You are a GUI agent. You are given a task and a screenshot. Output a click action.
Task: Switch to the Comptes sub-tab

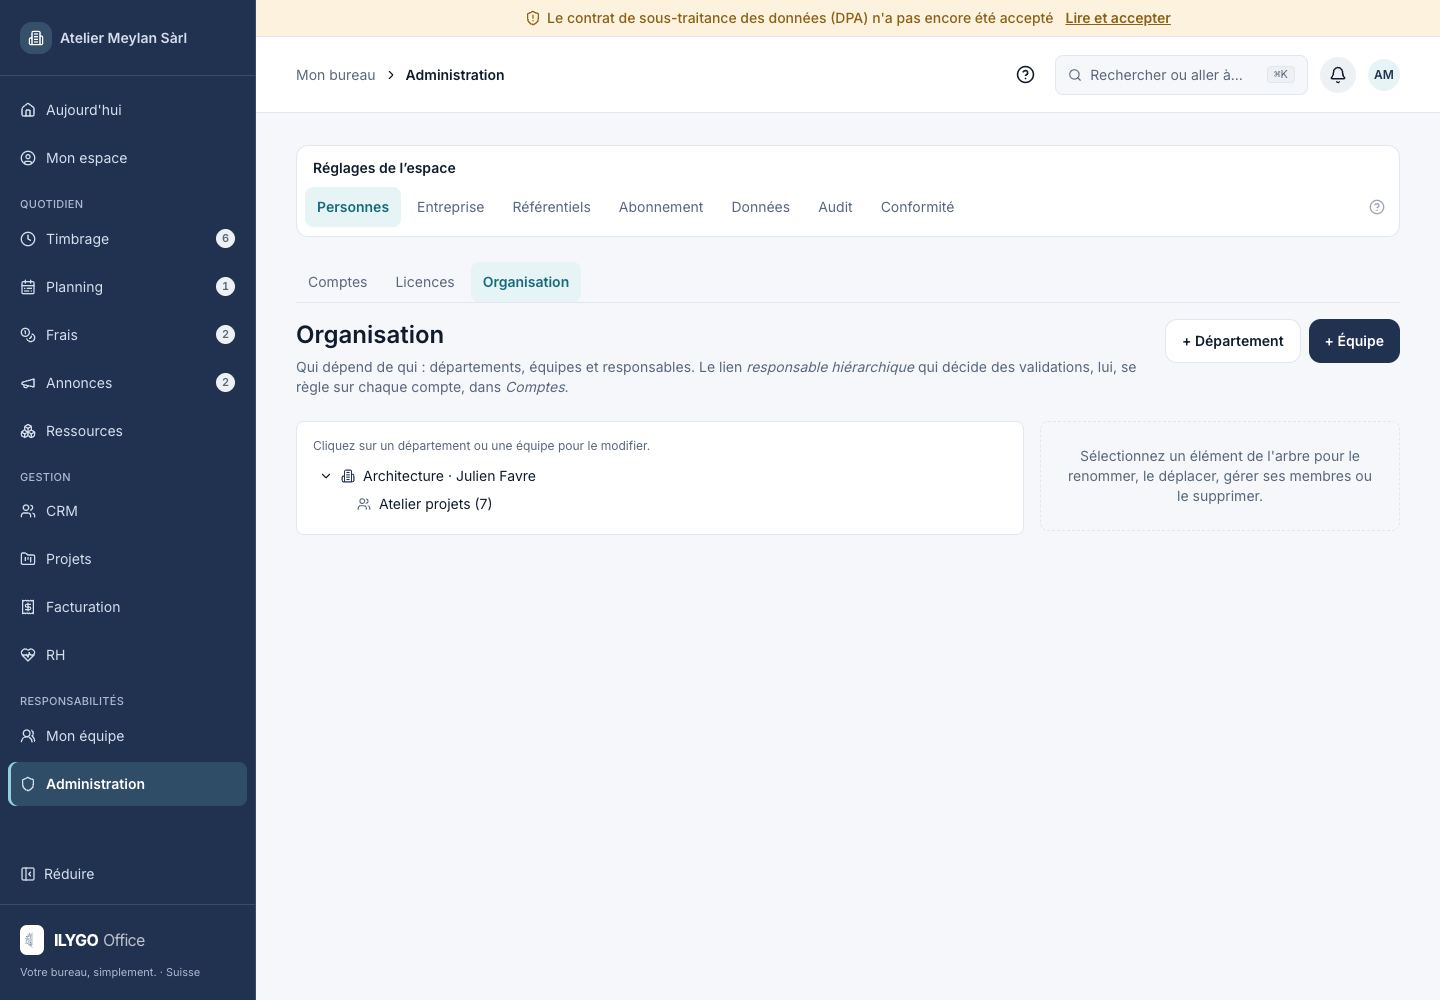click(x=338, y=282)
